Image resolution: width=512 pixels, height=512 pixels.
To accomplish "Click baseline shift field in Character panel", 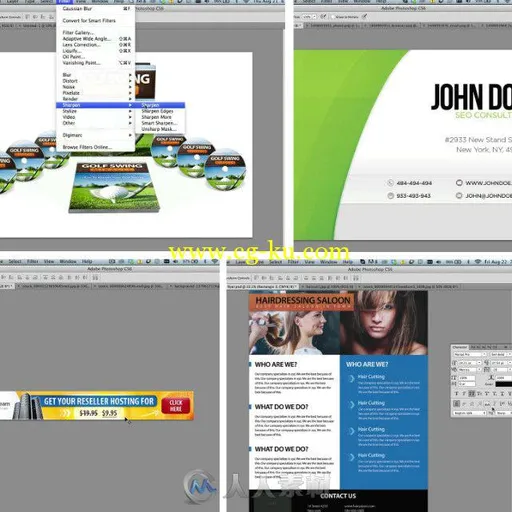I will [467, 384].
